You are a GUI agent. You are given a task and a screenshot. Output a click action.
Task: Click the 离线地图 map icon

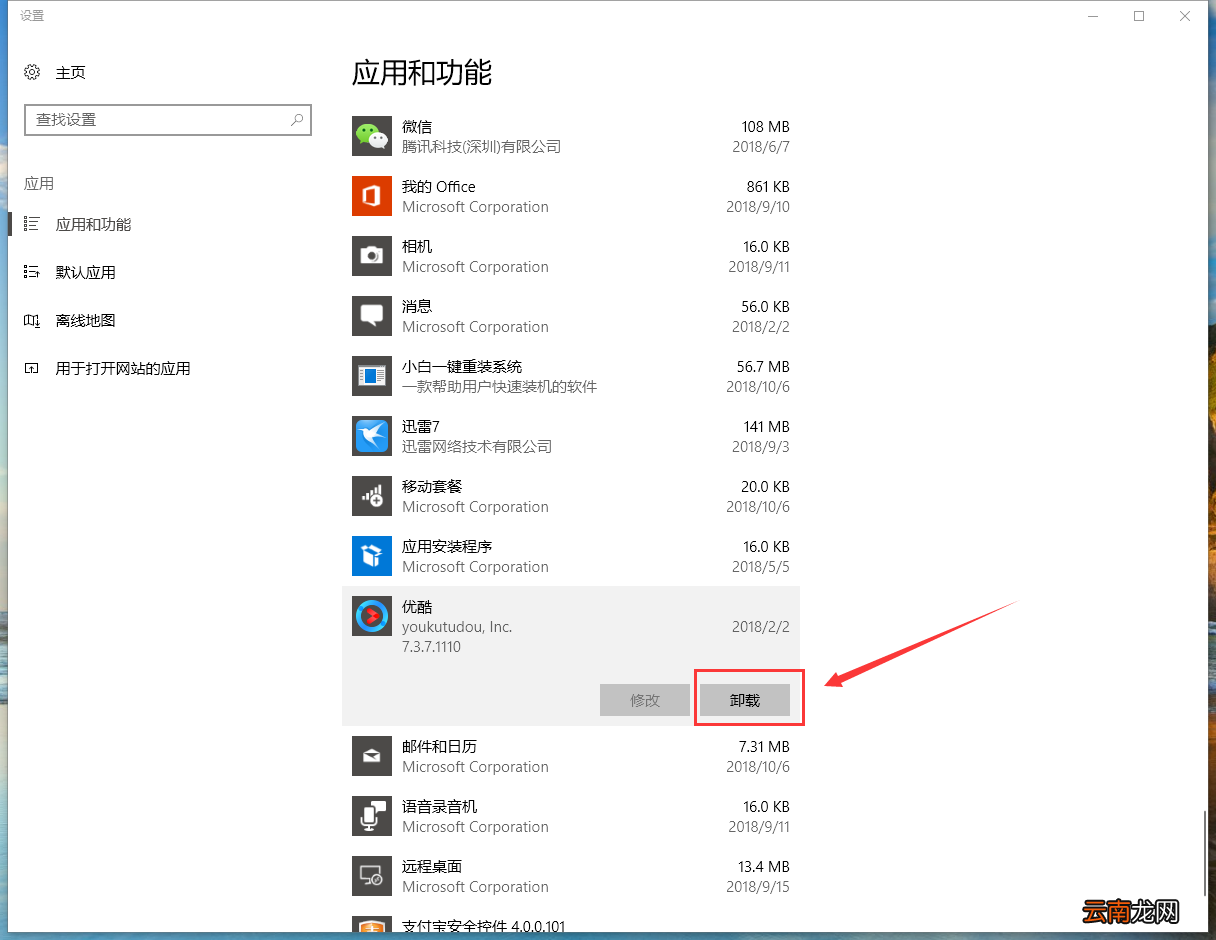pyautogui.click(x=32, y=320)
